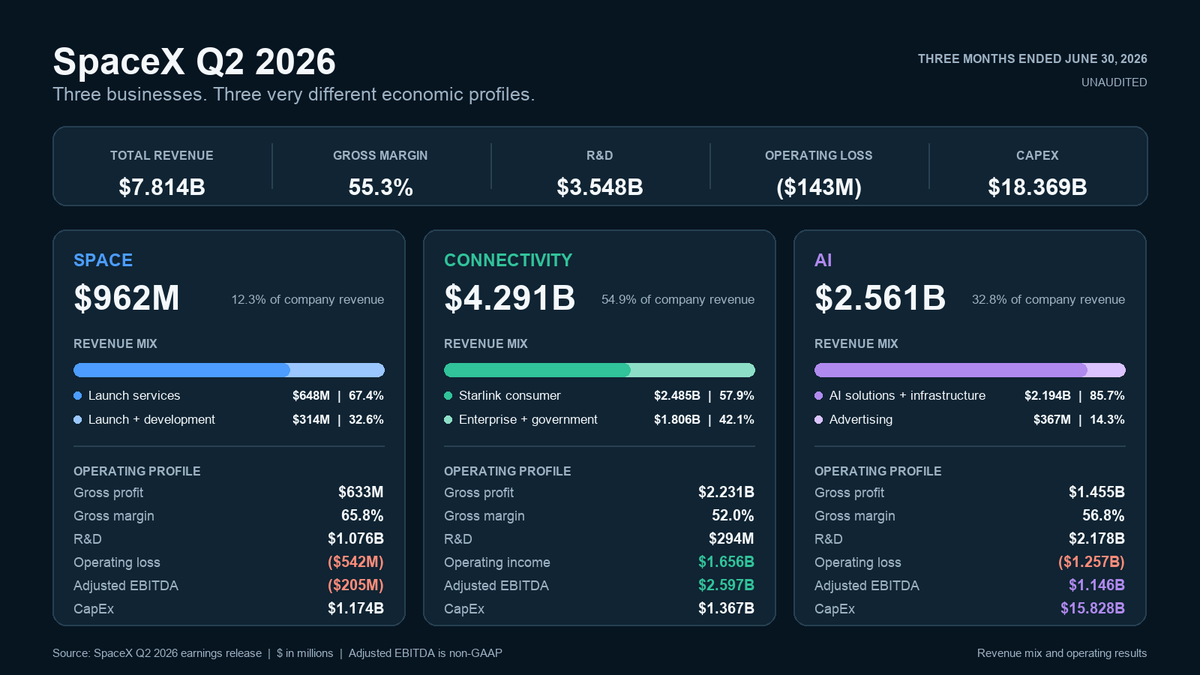The height and width of the screenshot is (675, 1200).
Task: Click the 'SPACE' card heading
Action: click(103, 260)
